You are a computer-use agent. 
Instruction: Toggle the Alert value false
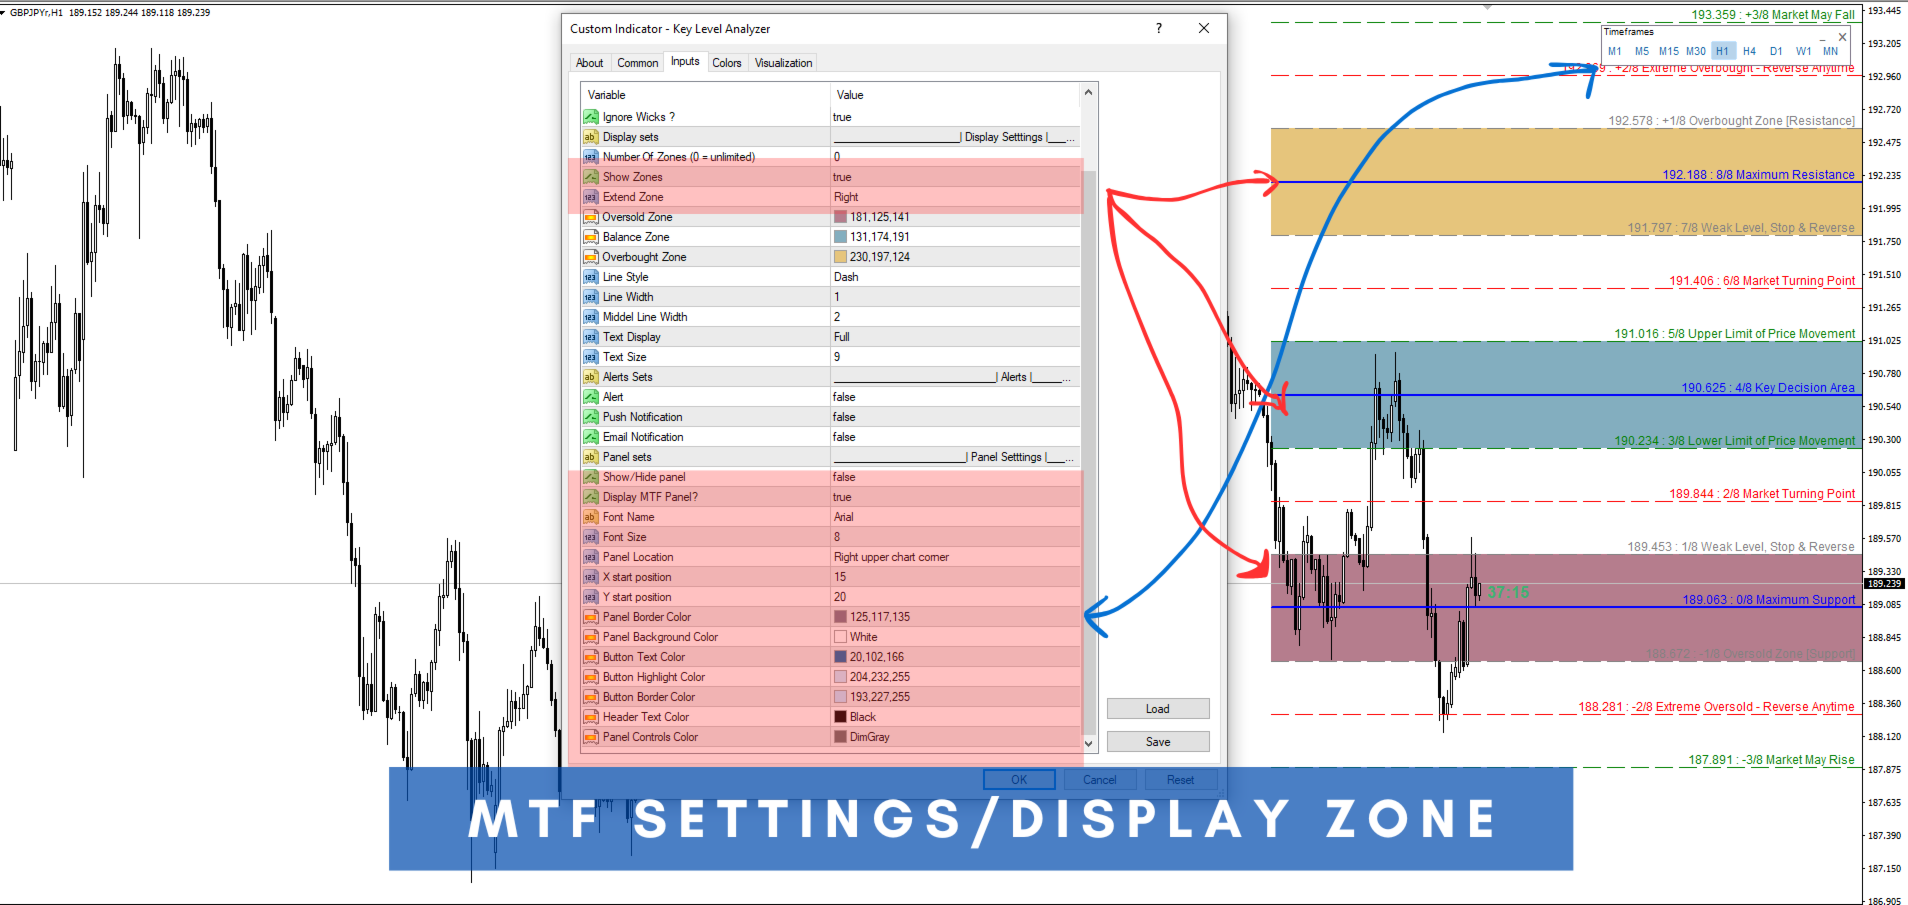point(955,397)
